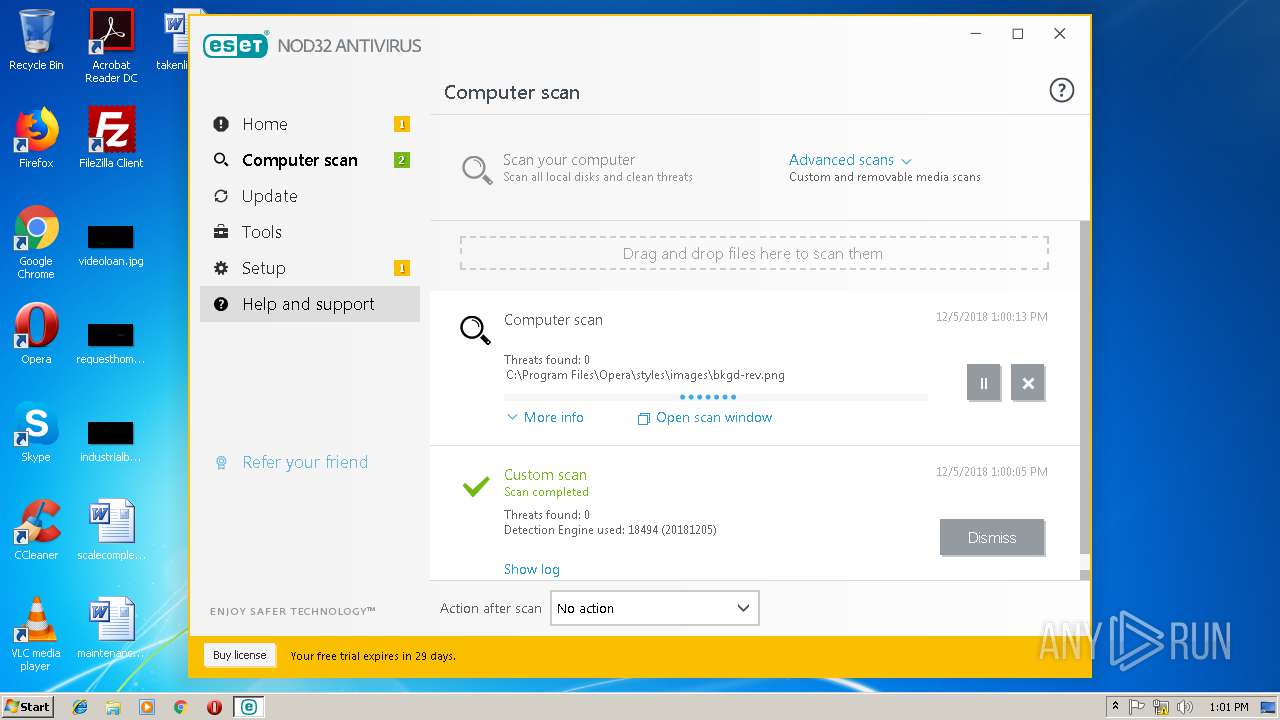Click the Help and support question icon

[221, 304]
